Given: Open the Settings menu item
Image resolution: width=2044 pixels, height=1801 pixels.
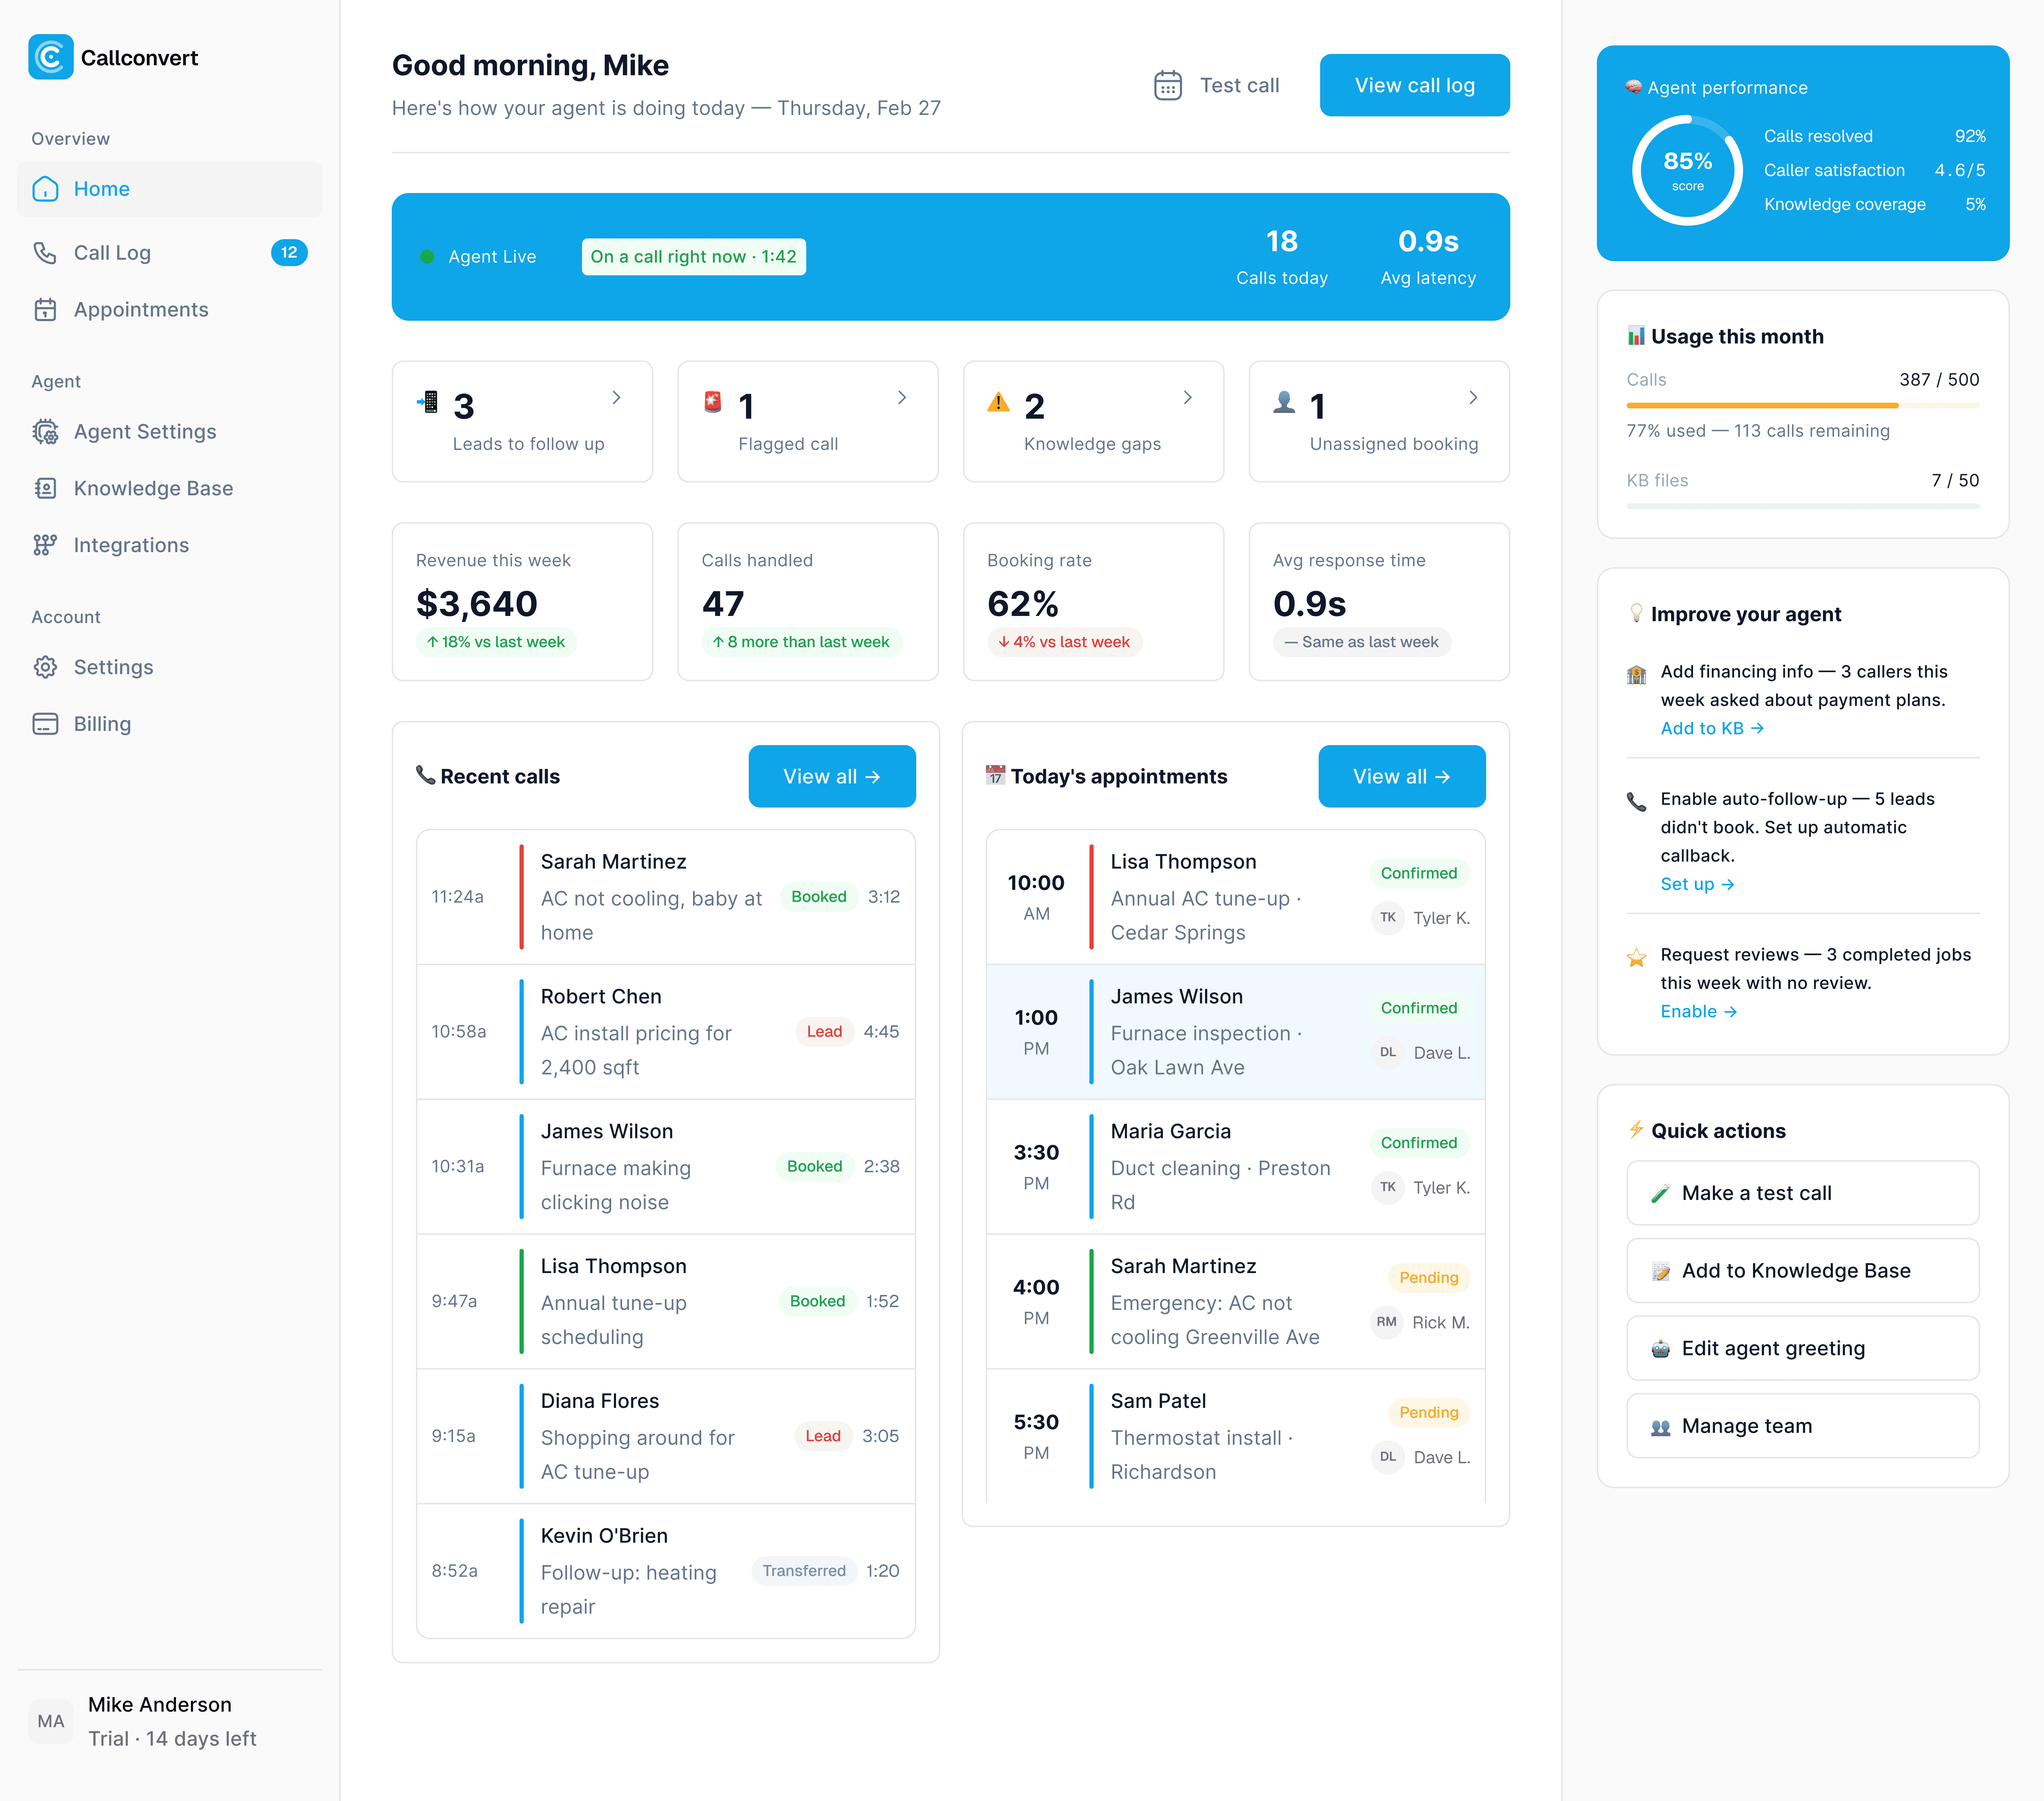Looking at the screenshot, I should 113,667.
